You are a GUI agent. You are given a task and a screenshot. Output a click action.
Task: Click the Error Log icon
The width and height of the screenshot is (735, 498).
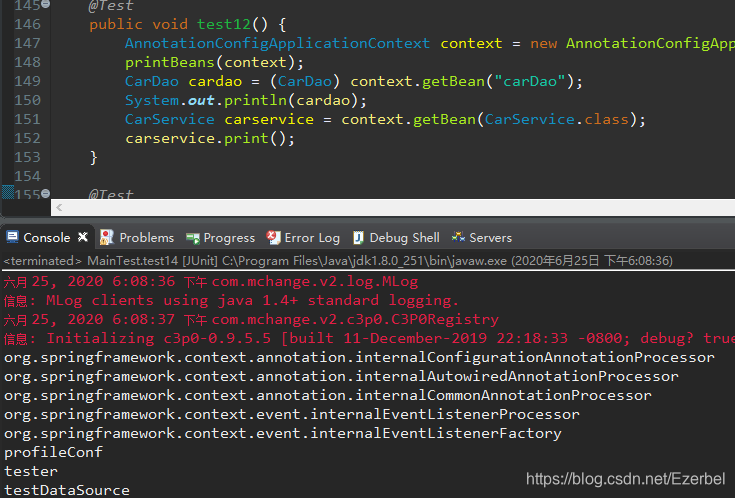click(x=273, y=237)
